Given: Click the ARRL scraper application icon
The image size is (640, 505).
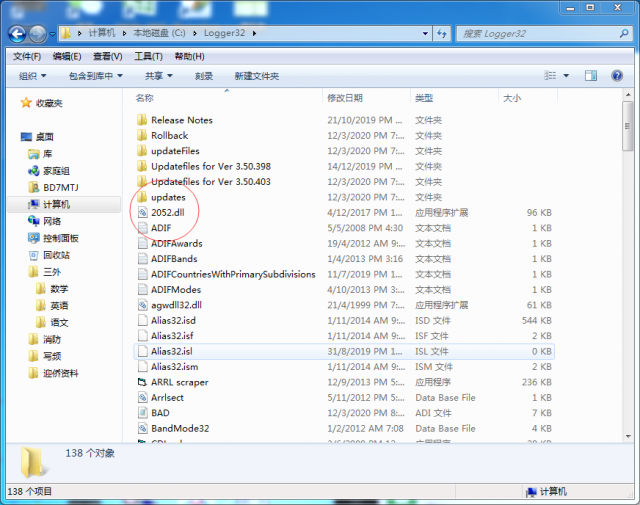Looking at the screenshot, I should tap(142, 382).
